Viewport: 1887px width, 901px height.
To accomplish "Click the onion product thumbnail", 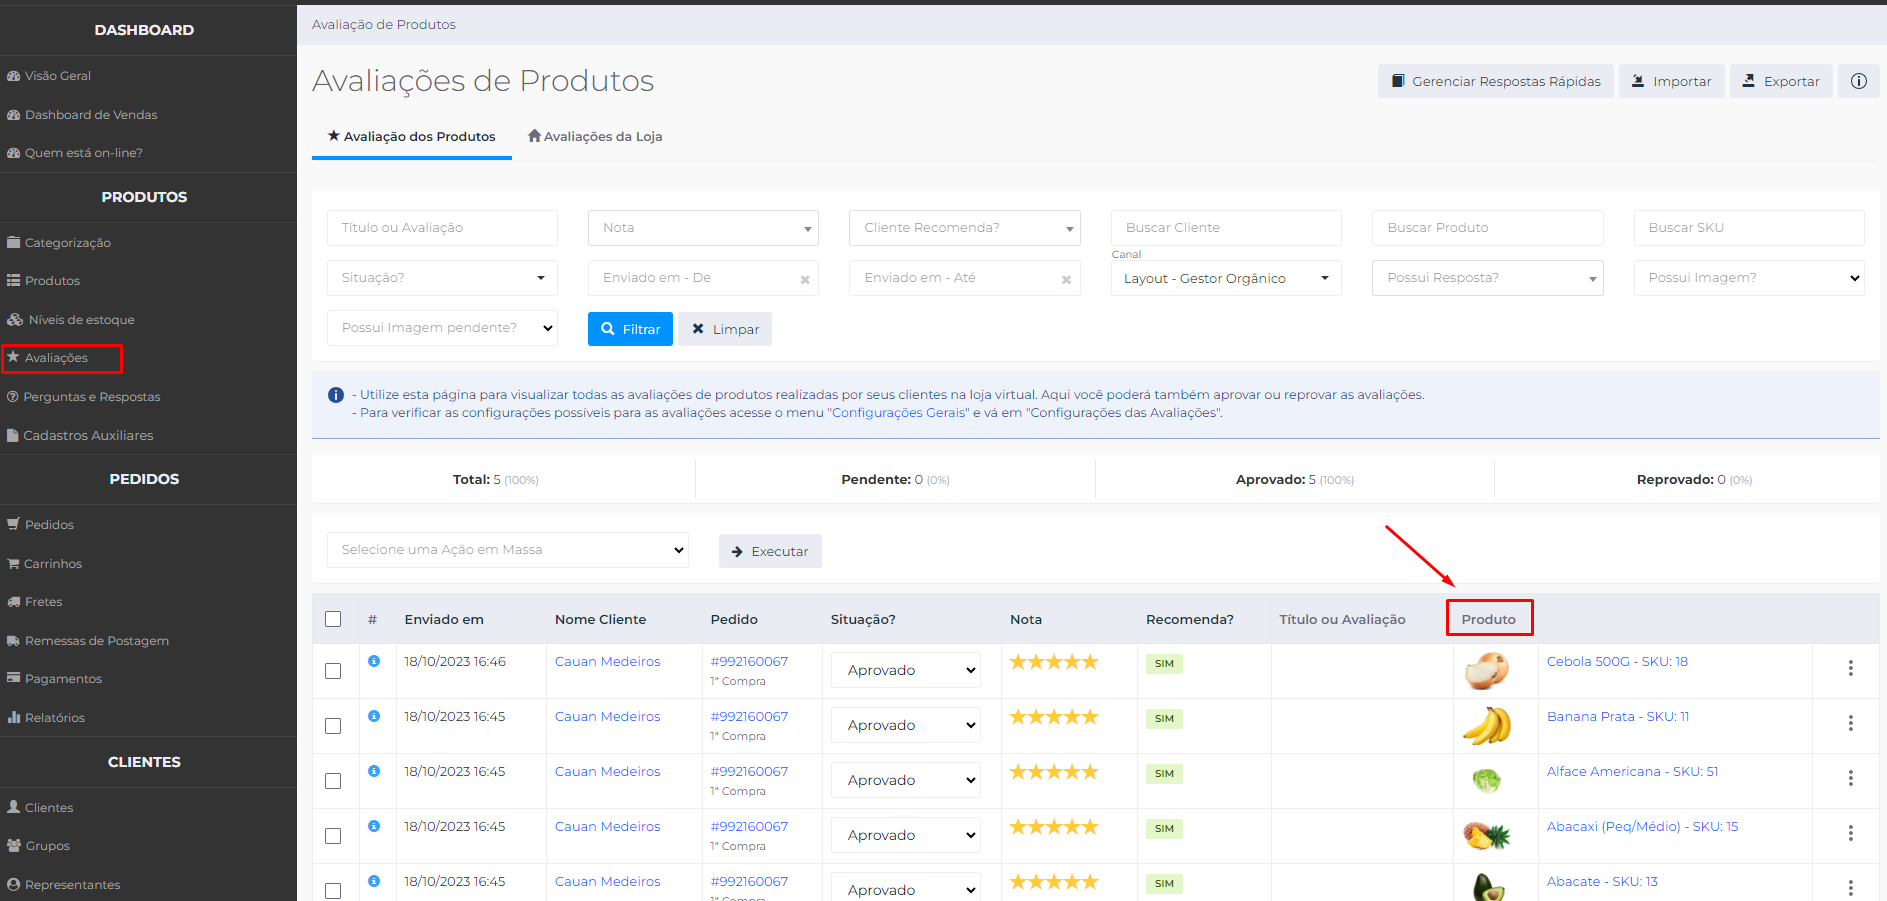I will coord(1486,670).
